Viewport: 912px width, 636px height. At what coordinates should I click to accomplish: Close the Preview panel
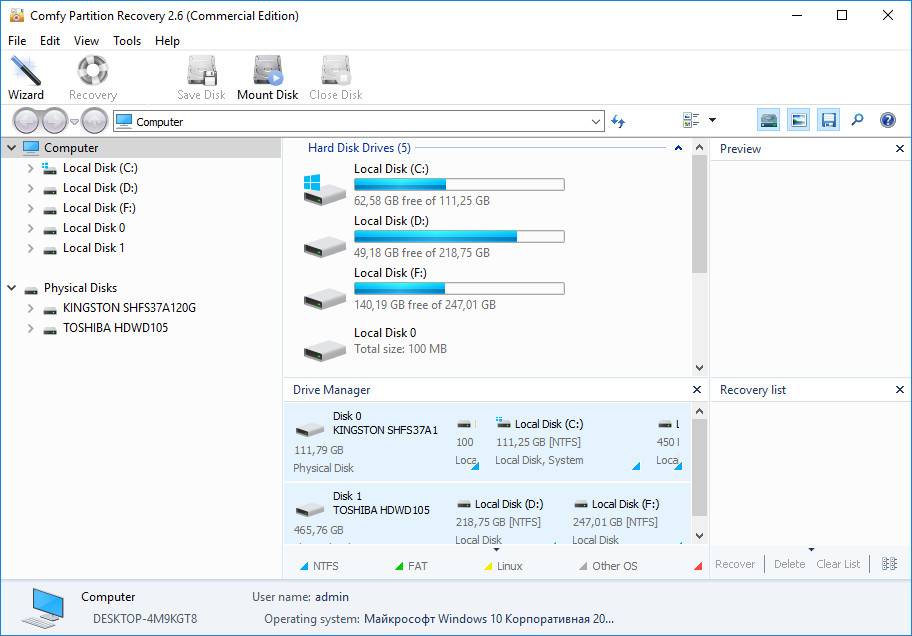click(x=900, y=148)
